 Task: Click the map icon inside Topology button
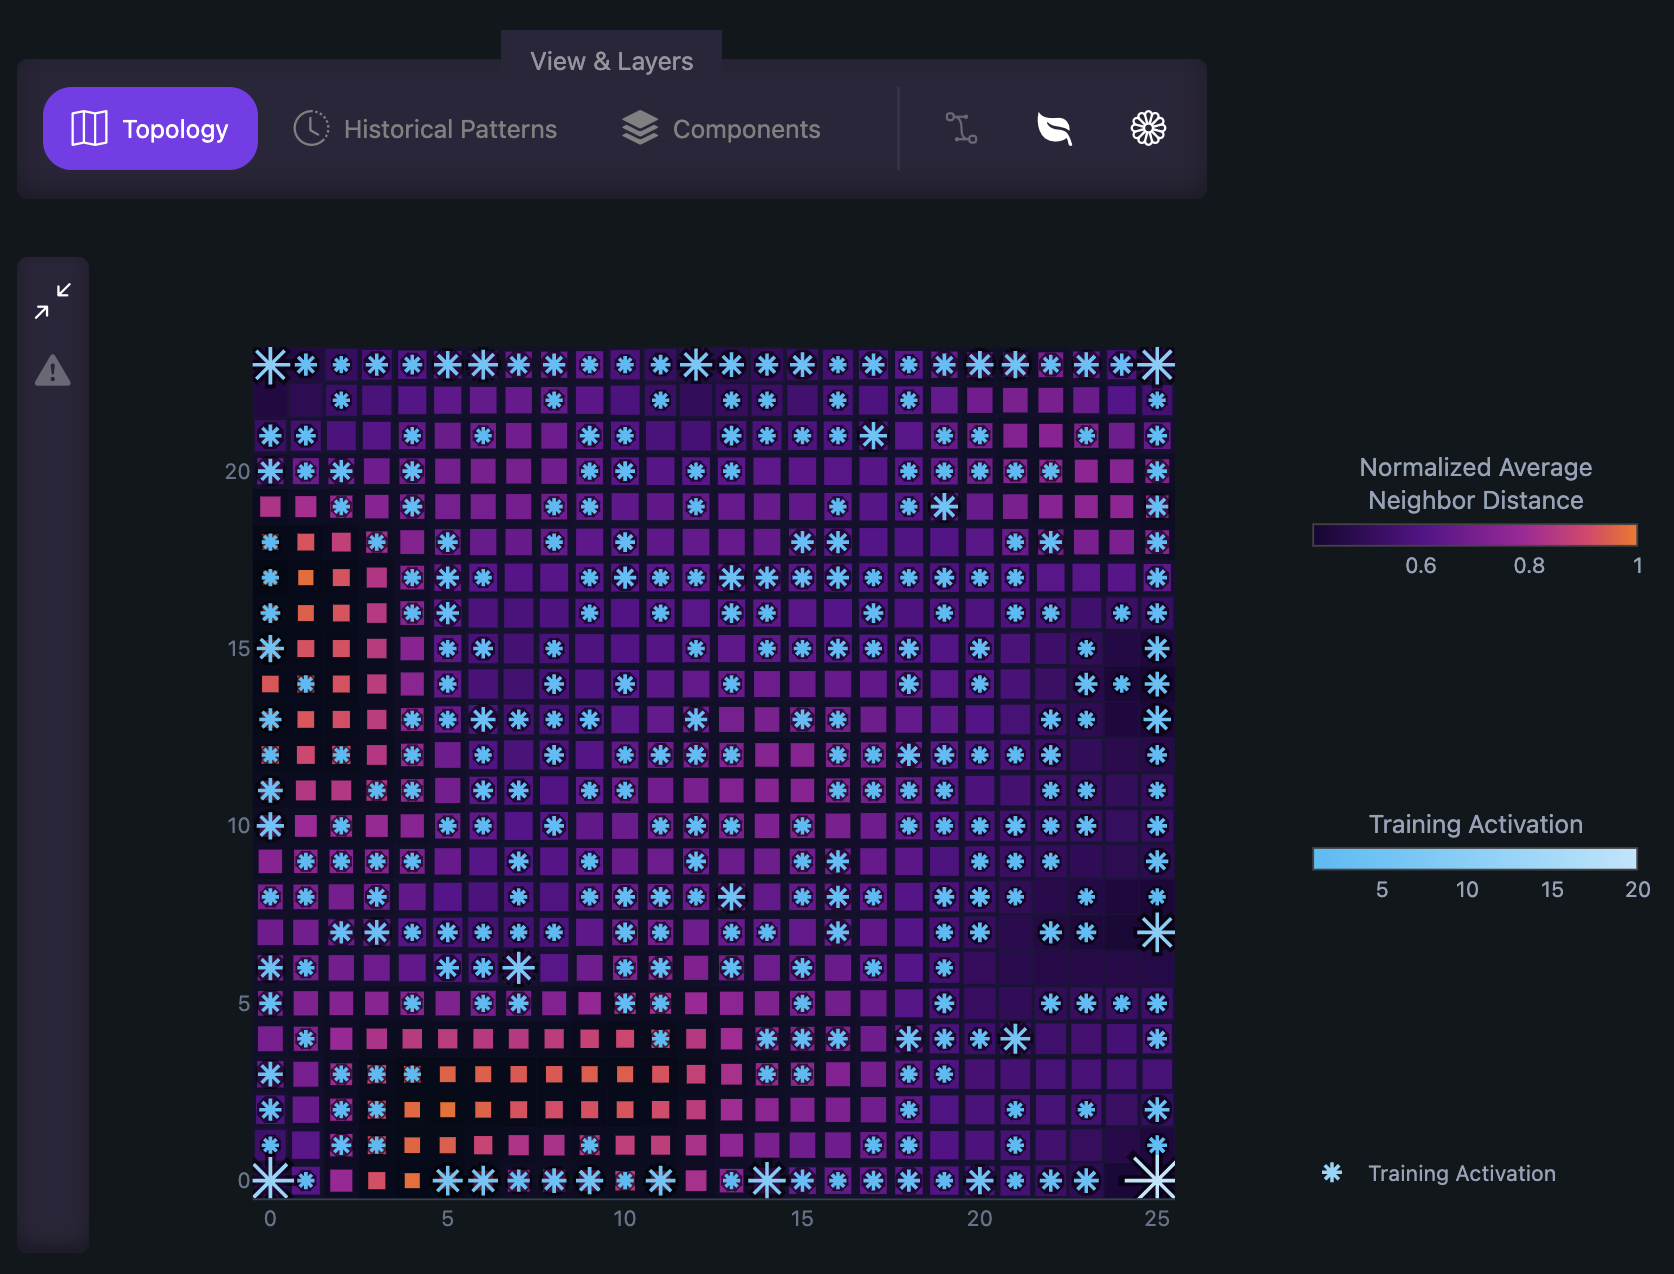point(89,128)
